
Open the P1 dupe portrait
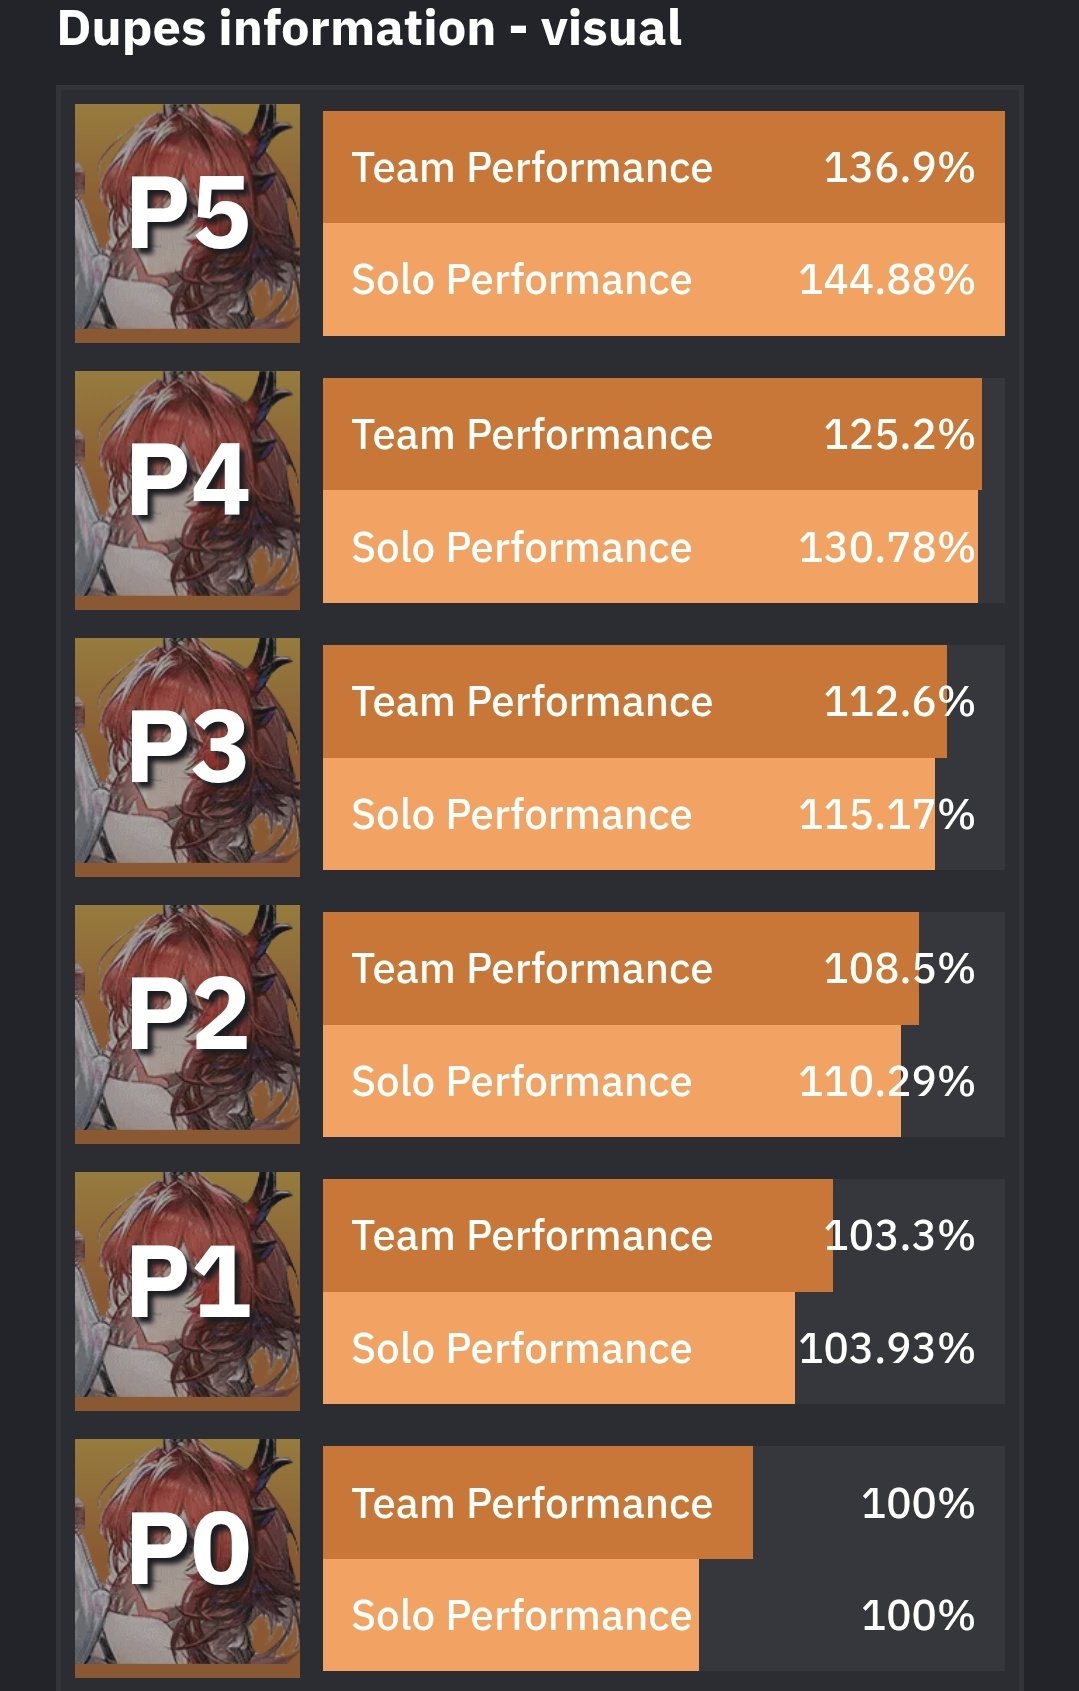187,1290
